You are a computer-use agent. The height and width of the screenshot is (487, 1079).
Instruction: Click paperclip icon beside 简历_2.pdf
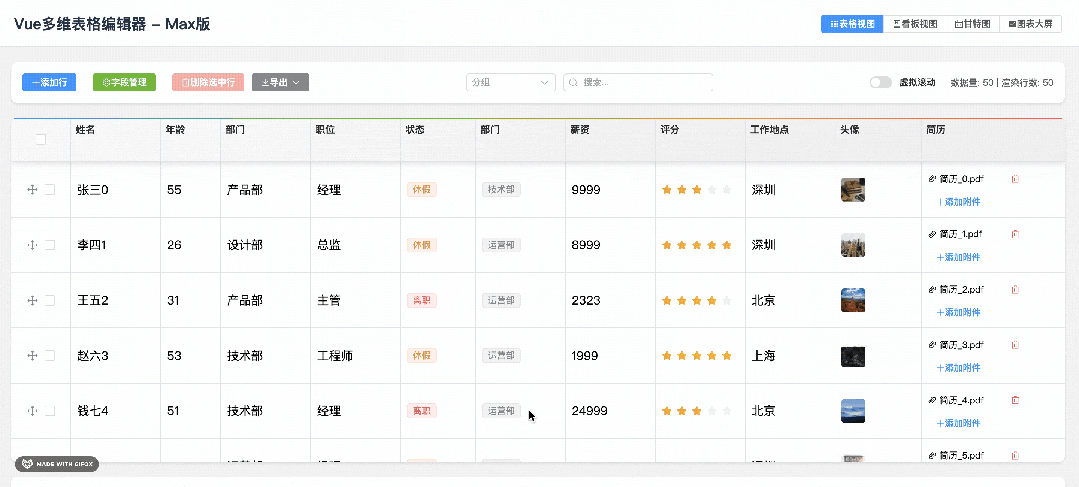(x=932, y=289)
